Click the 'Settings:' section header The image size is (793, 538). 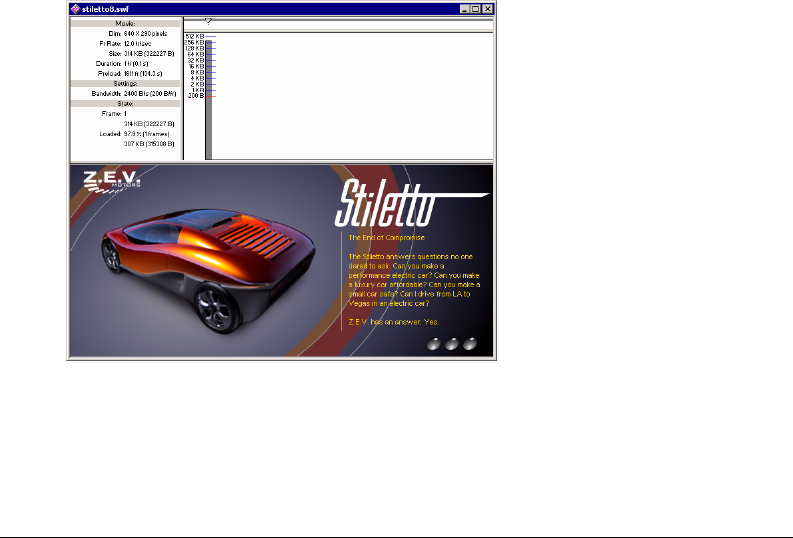[x=125, y=83]
